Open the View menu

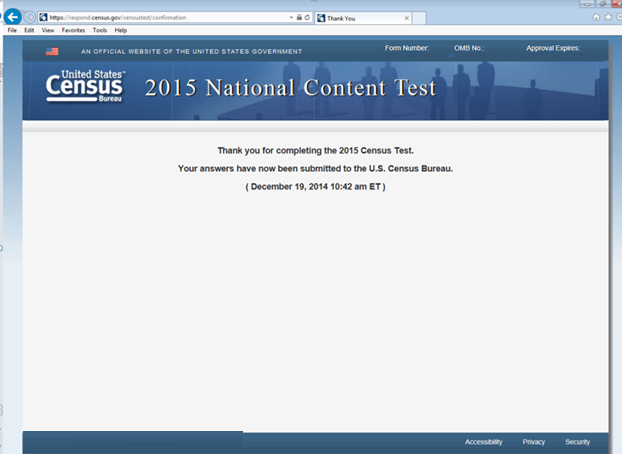click(48, 30)
